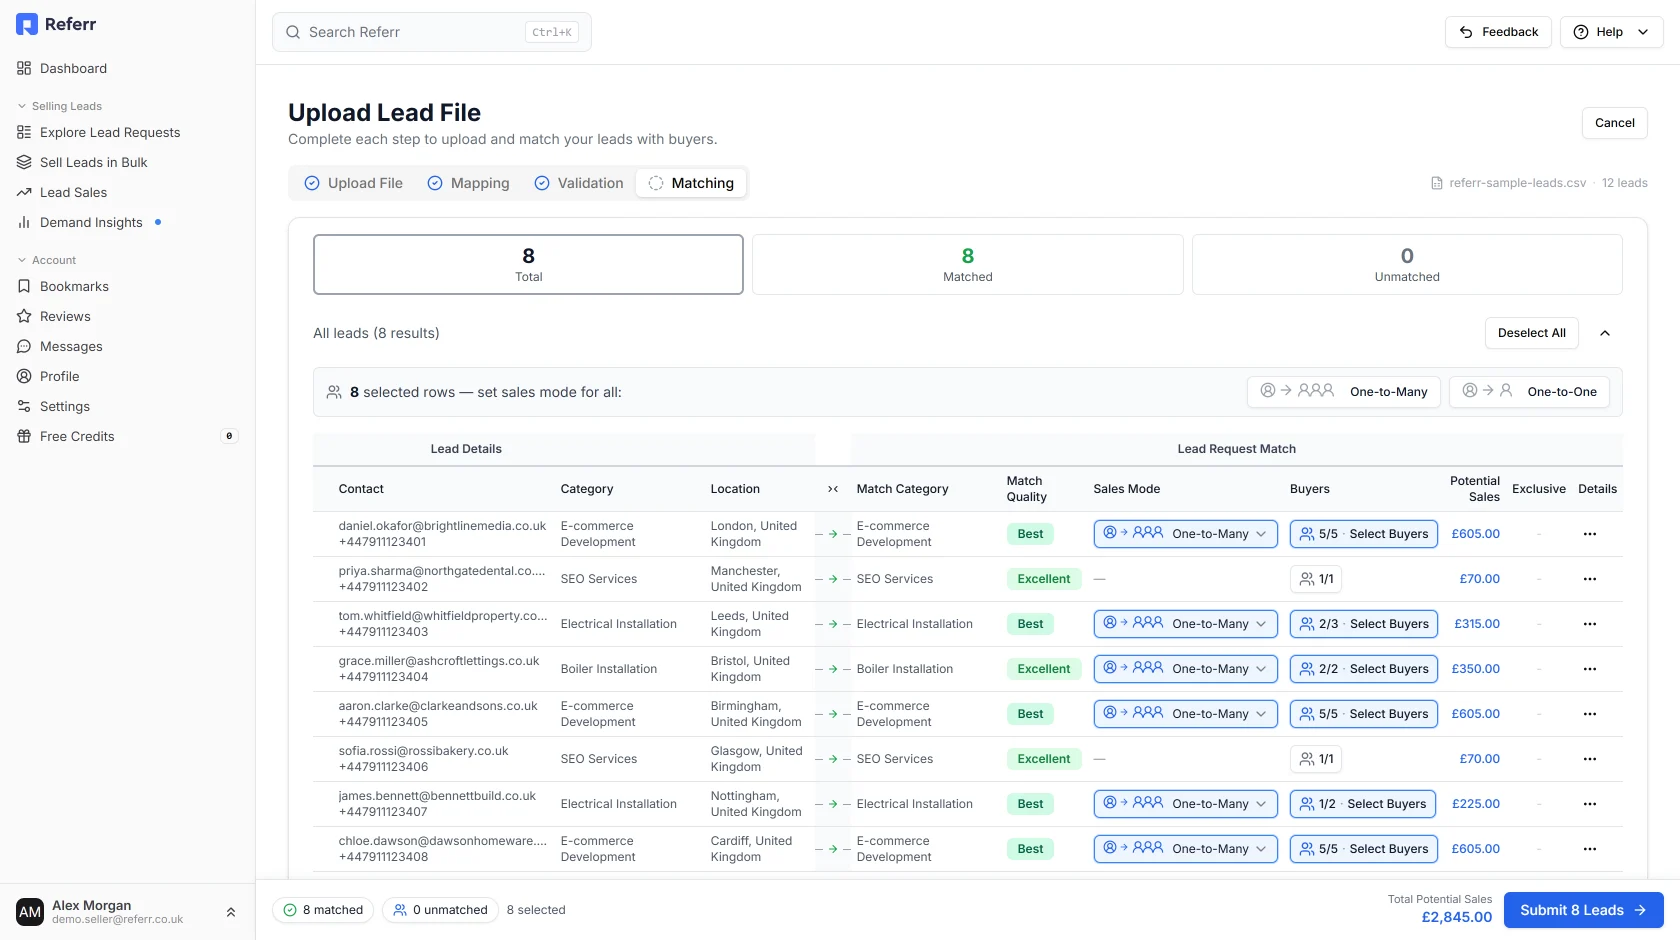1680x940 pixels.
Task: Open details menu for sofia.rossi row
Action: pyautogui.click(x=1590, y=759)
